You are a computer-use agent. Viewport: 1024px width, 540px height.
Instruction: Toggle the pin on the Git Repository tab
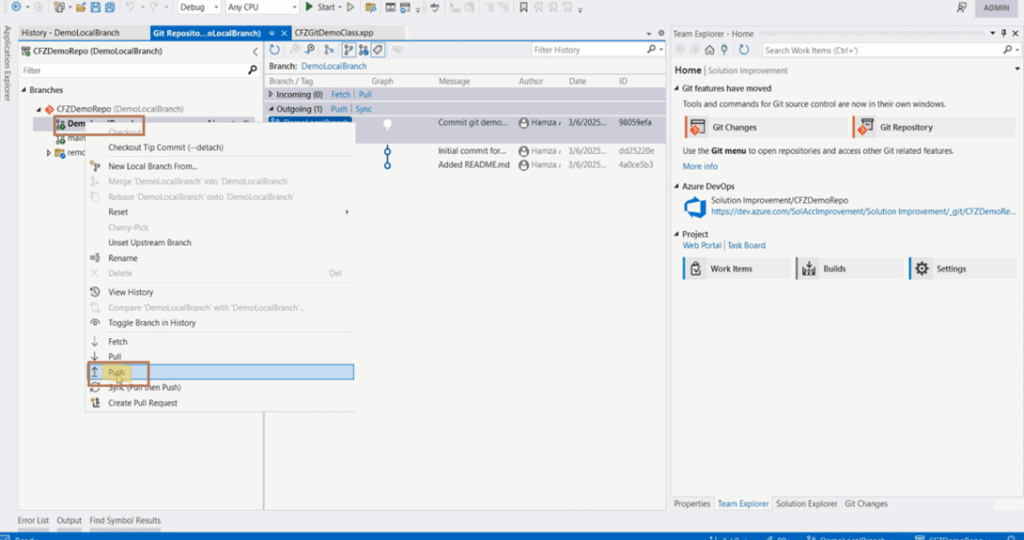click(272, 33)
